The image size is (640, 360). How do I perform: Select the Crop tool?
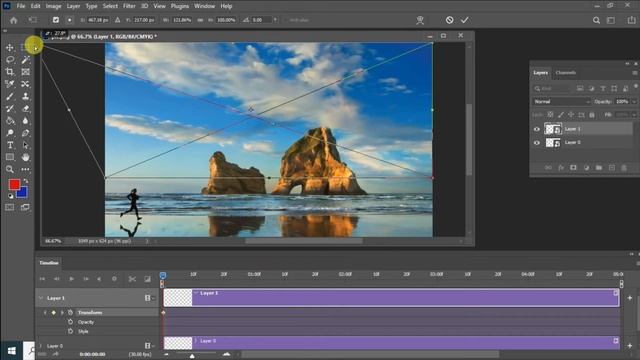10,72
